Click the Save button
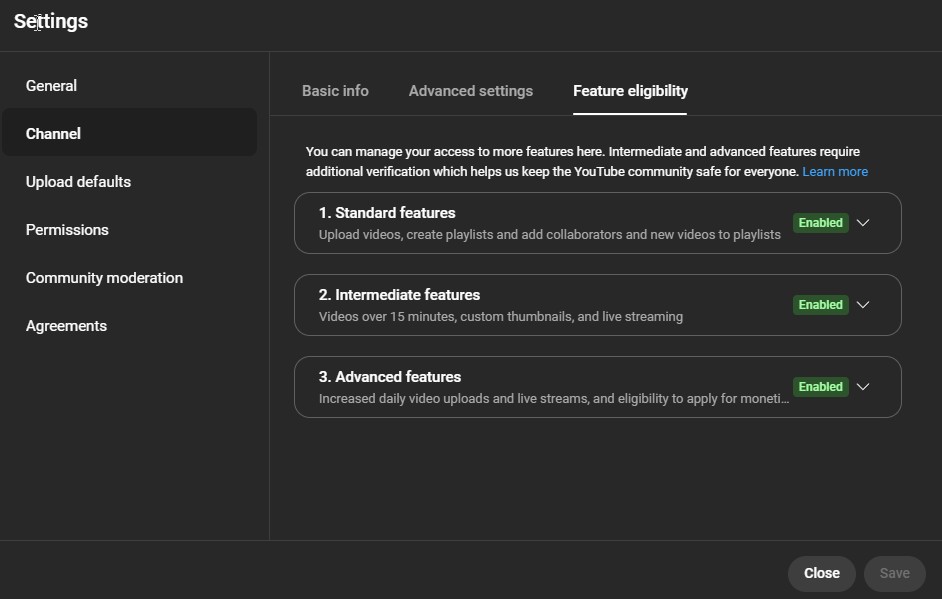Screen dimensions: 942x599 tap(894, 573)
